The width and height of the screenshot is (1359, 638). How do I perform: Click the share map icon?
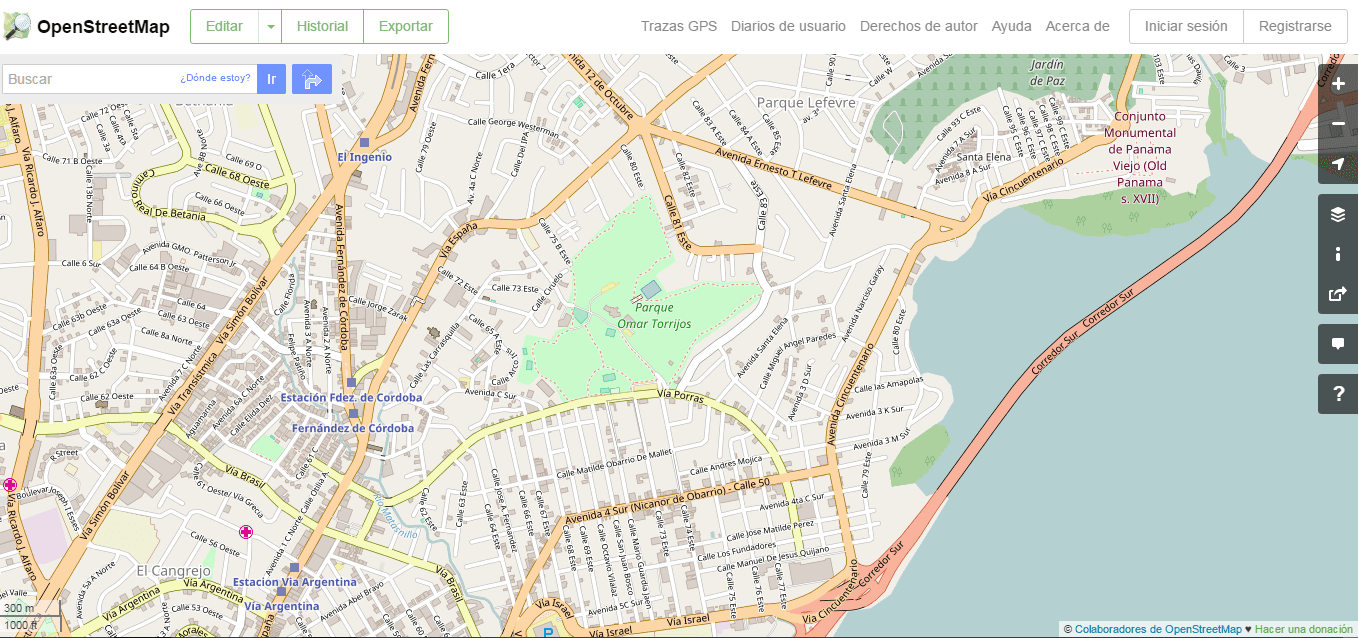1338,294
